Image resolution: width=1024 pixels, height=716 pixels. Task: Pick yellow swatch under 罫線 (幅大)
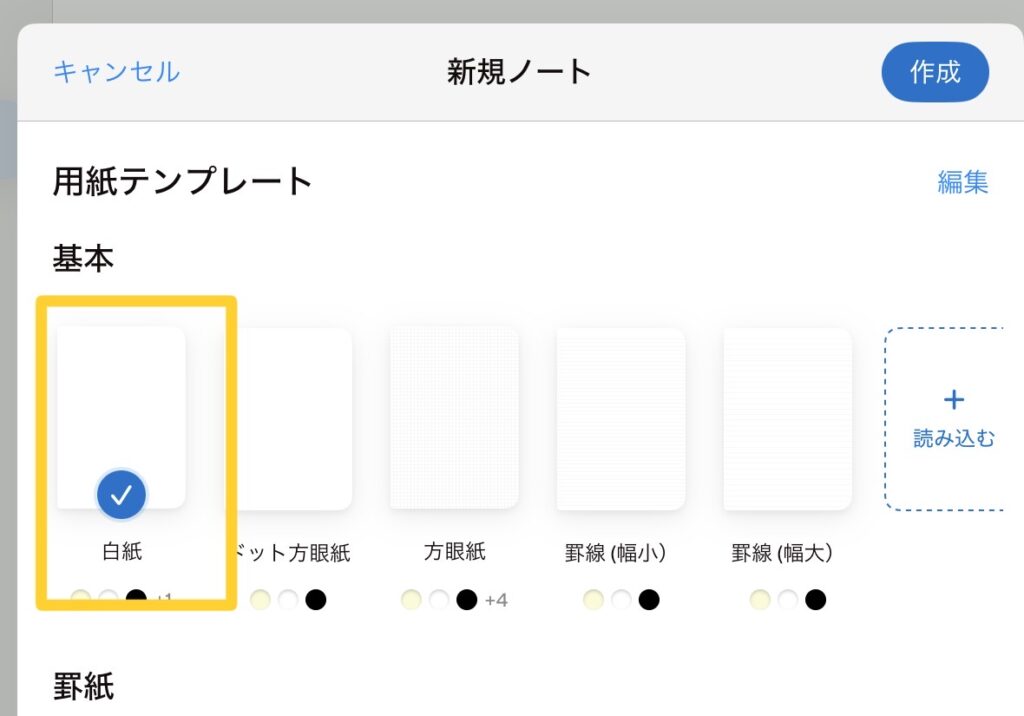click(760, 600)
